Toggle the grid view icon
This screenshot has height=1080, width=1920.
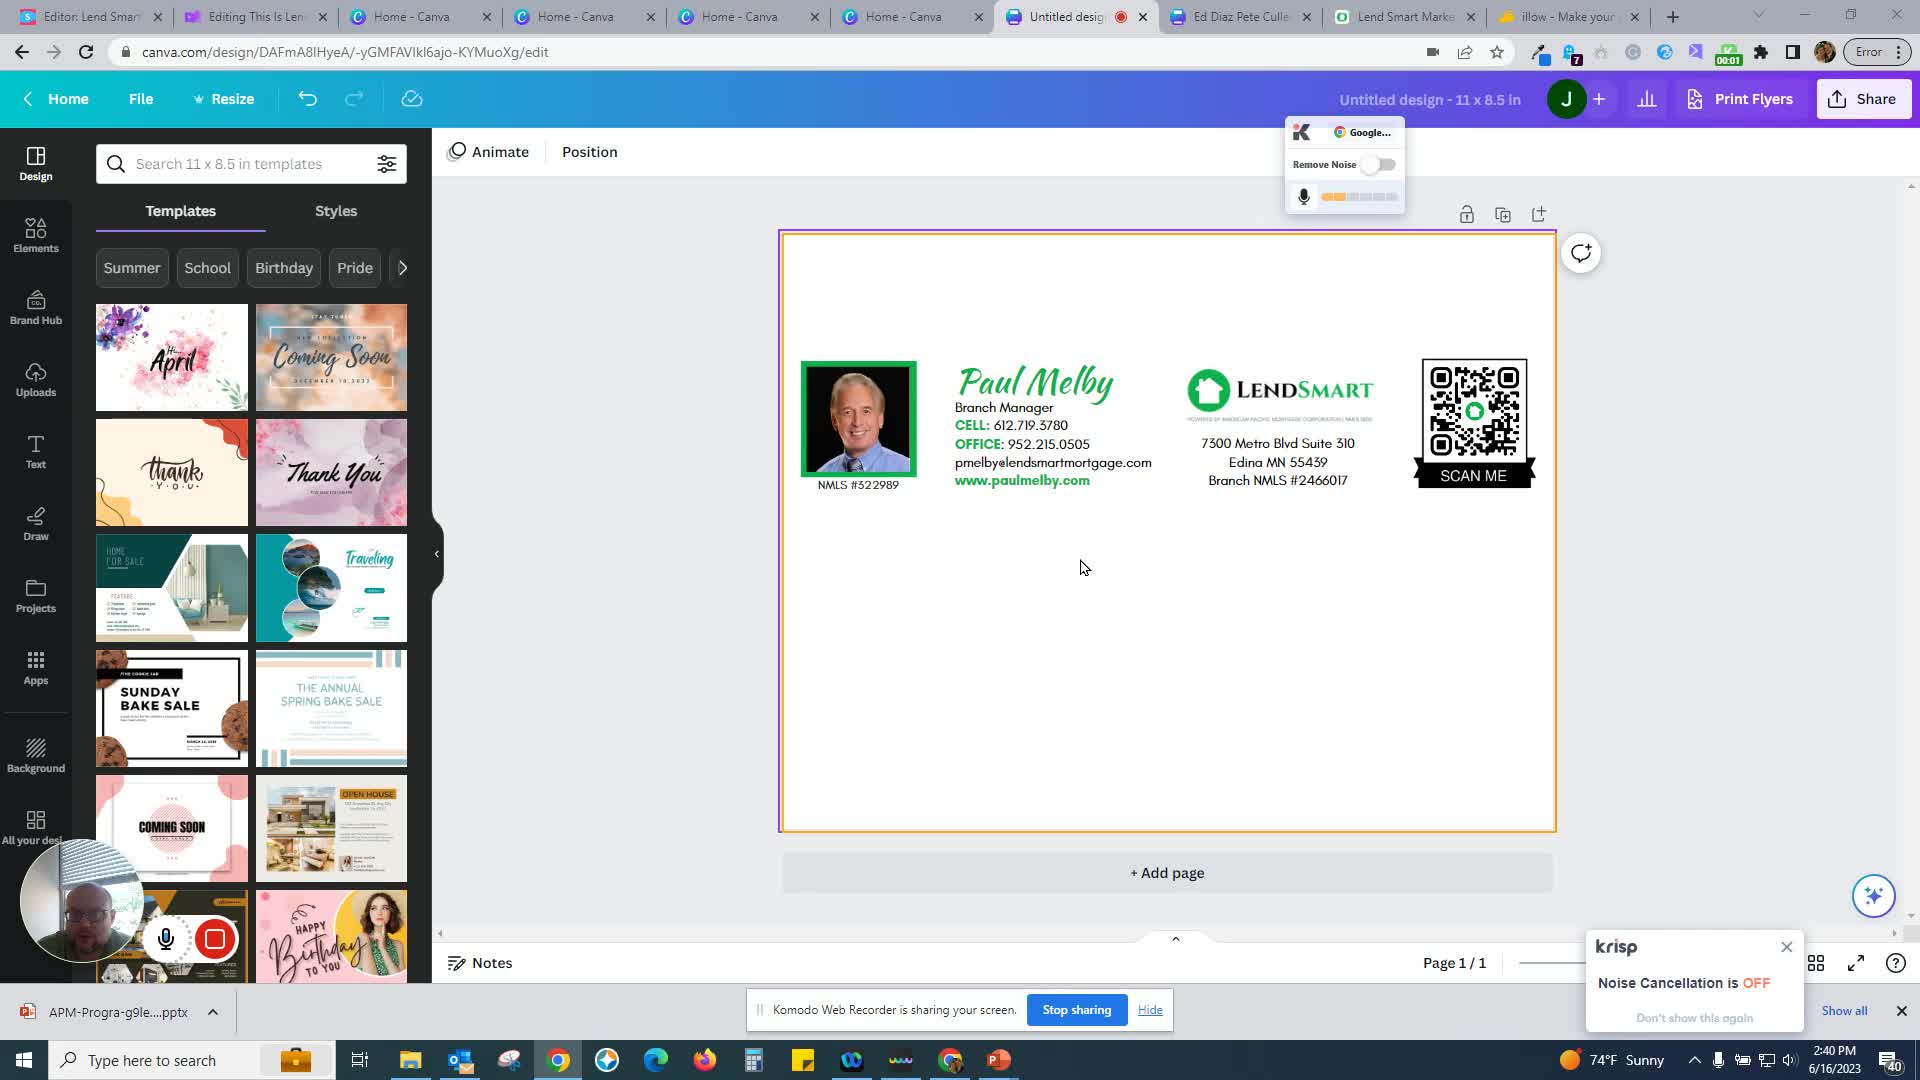1816,963
